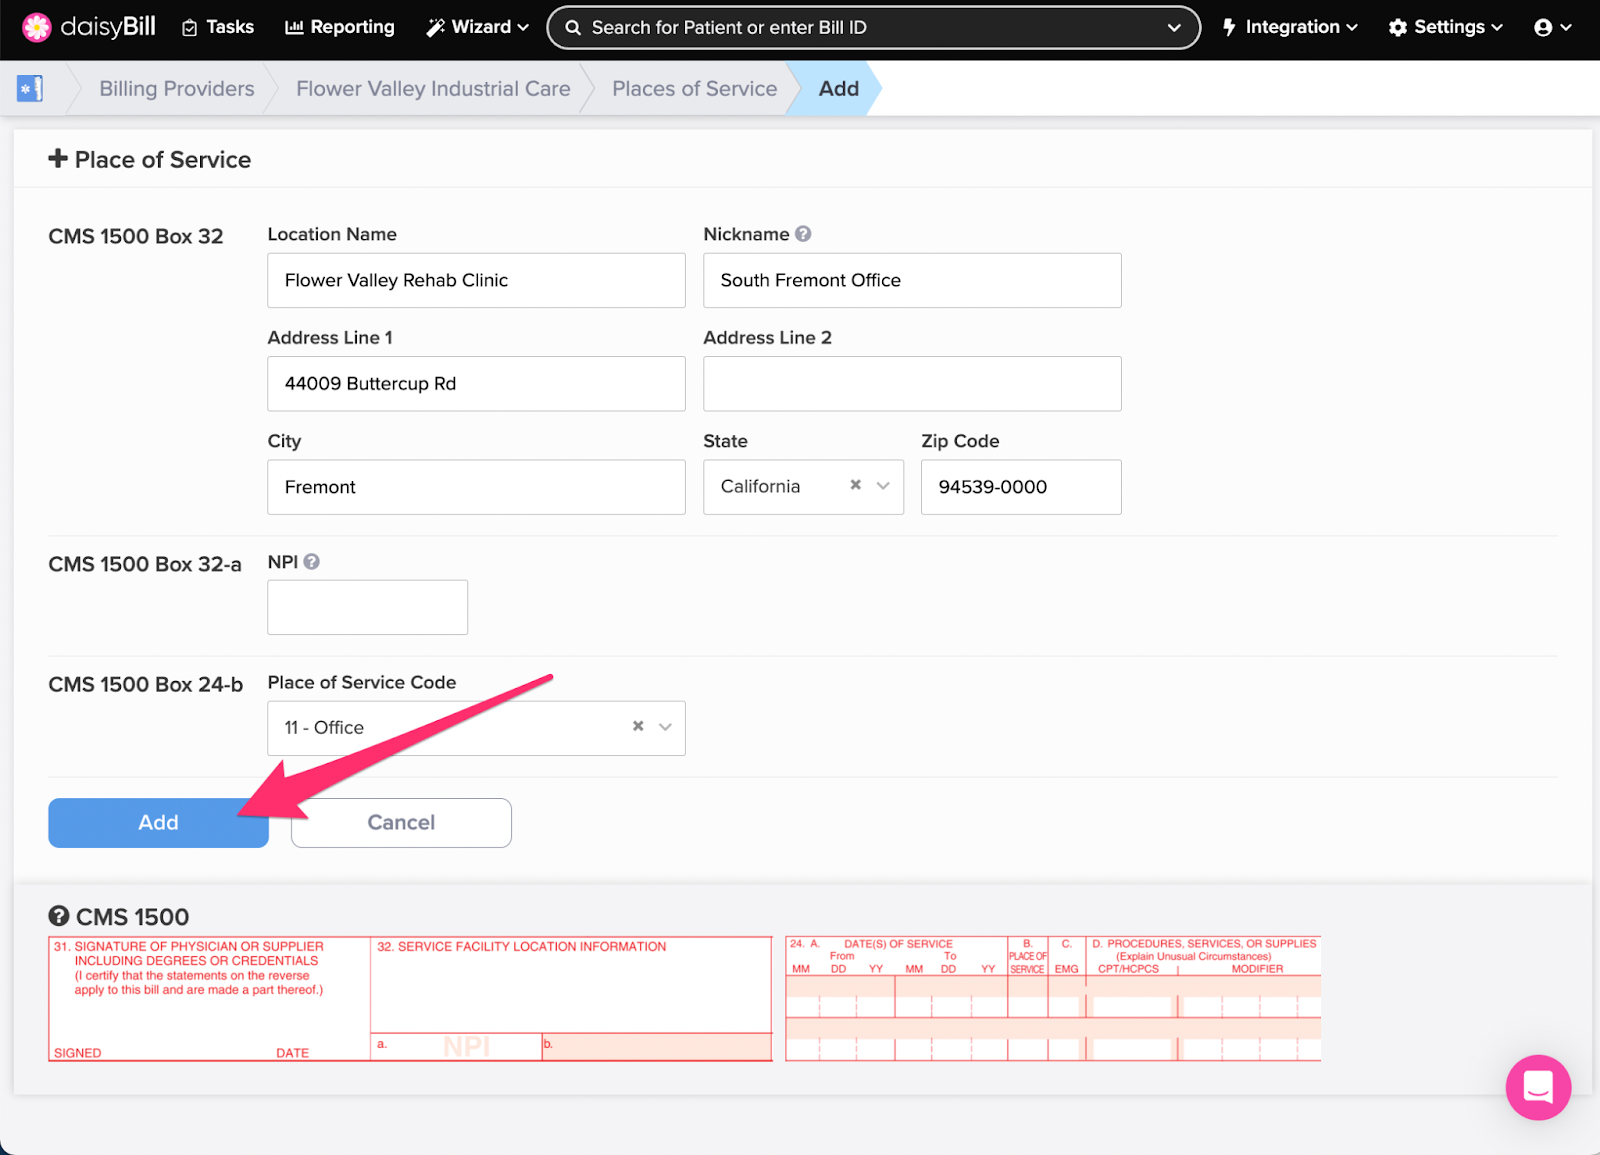Click the CMS 1500 help icon
The width and height of the screenshot is (1600, 1155).
(59, 916)
